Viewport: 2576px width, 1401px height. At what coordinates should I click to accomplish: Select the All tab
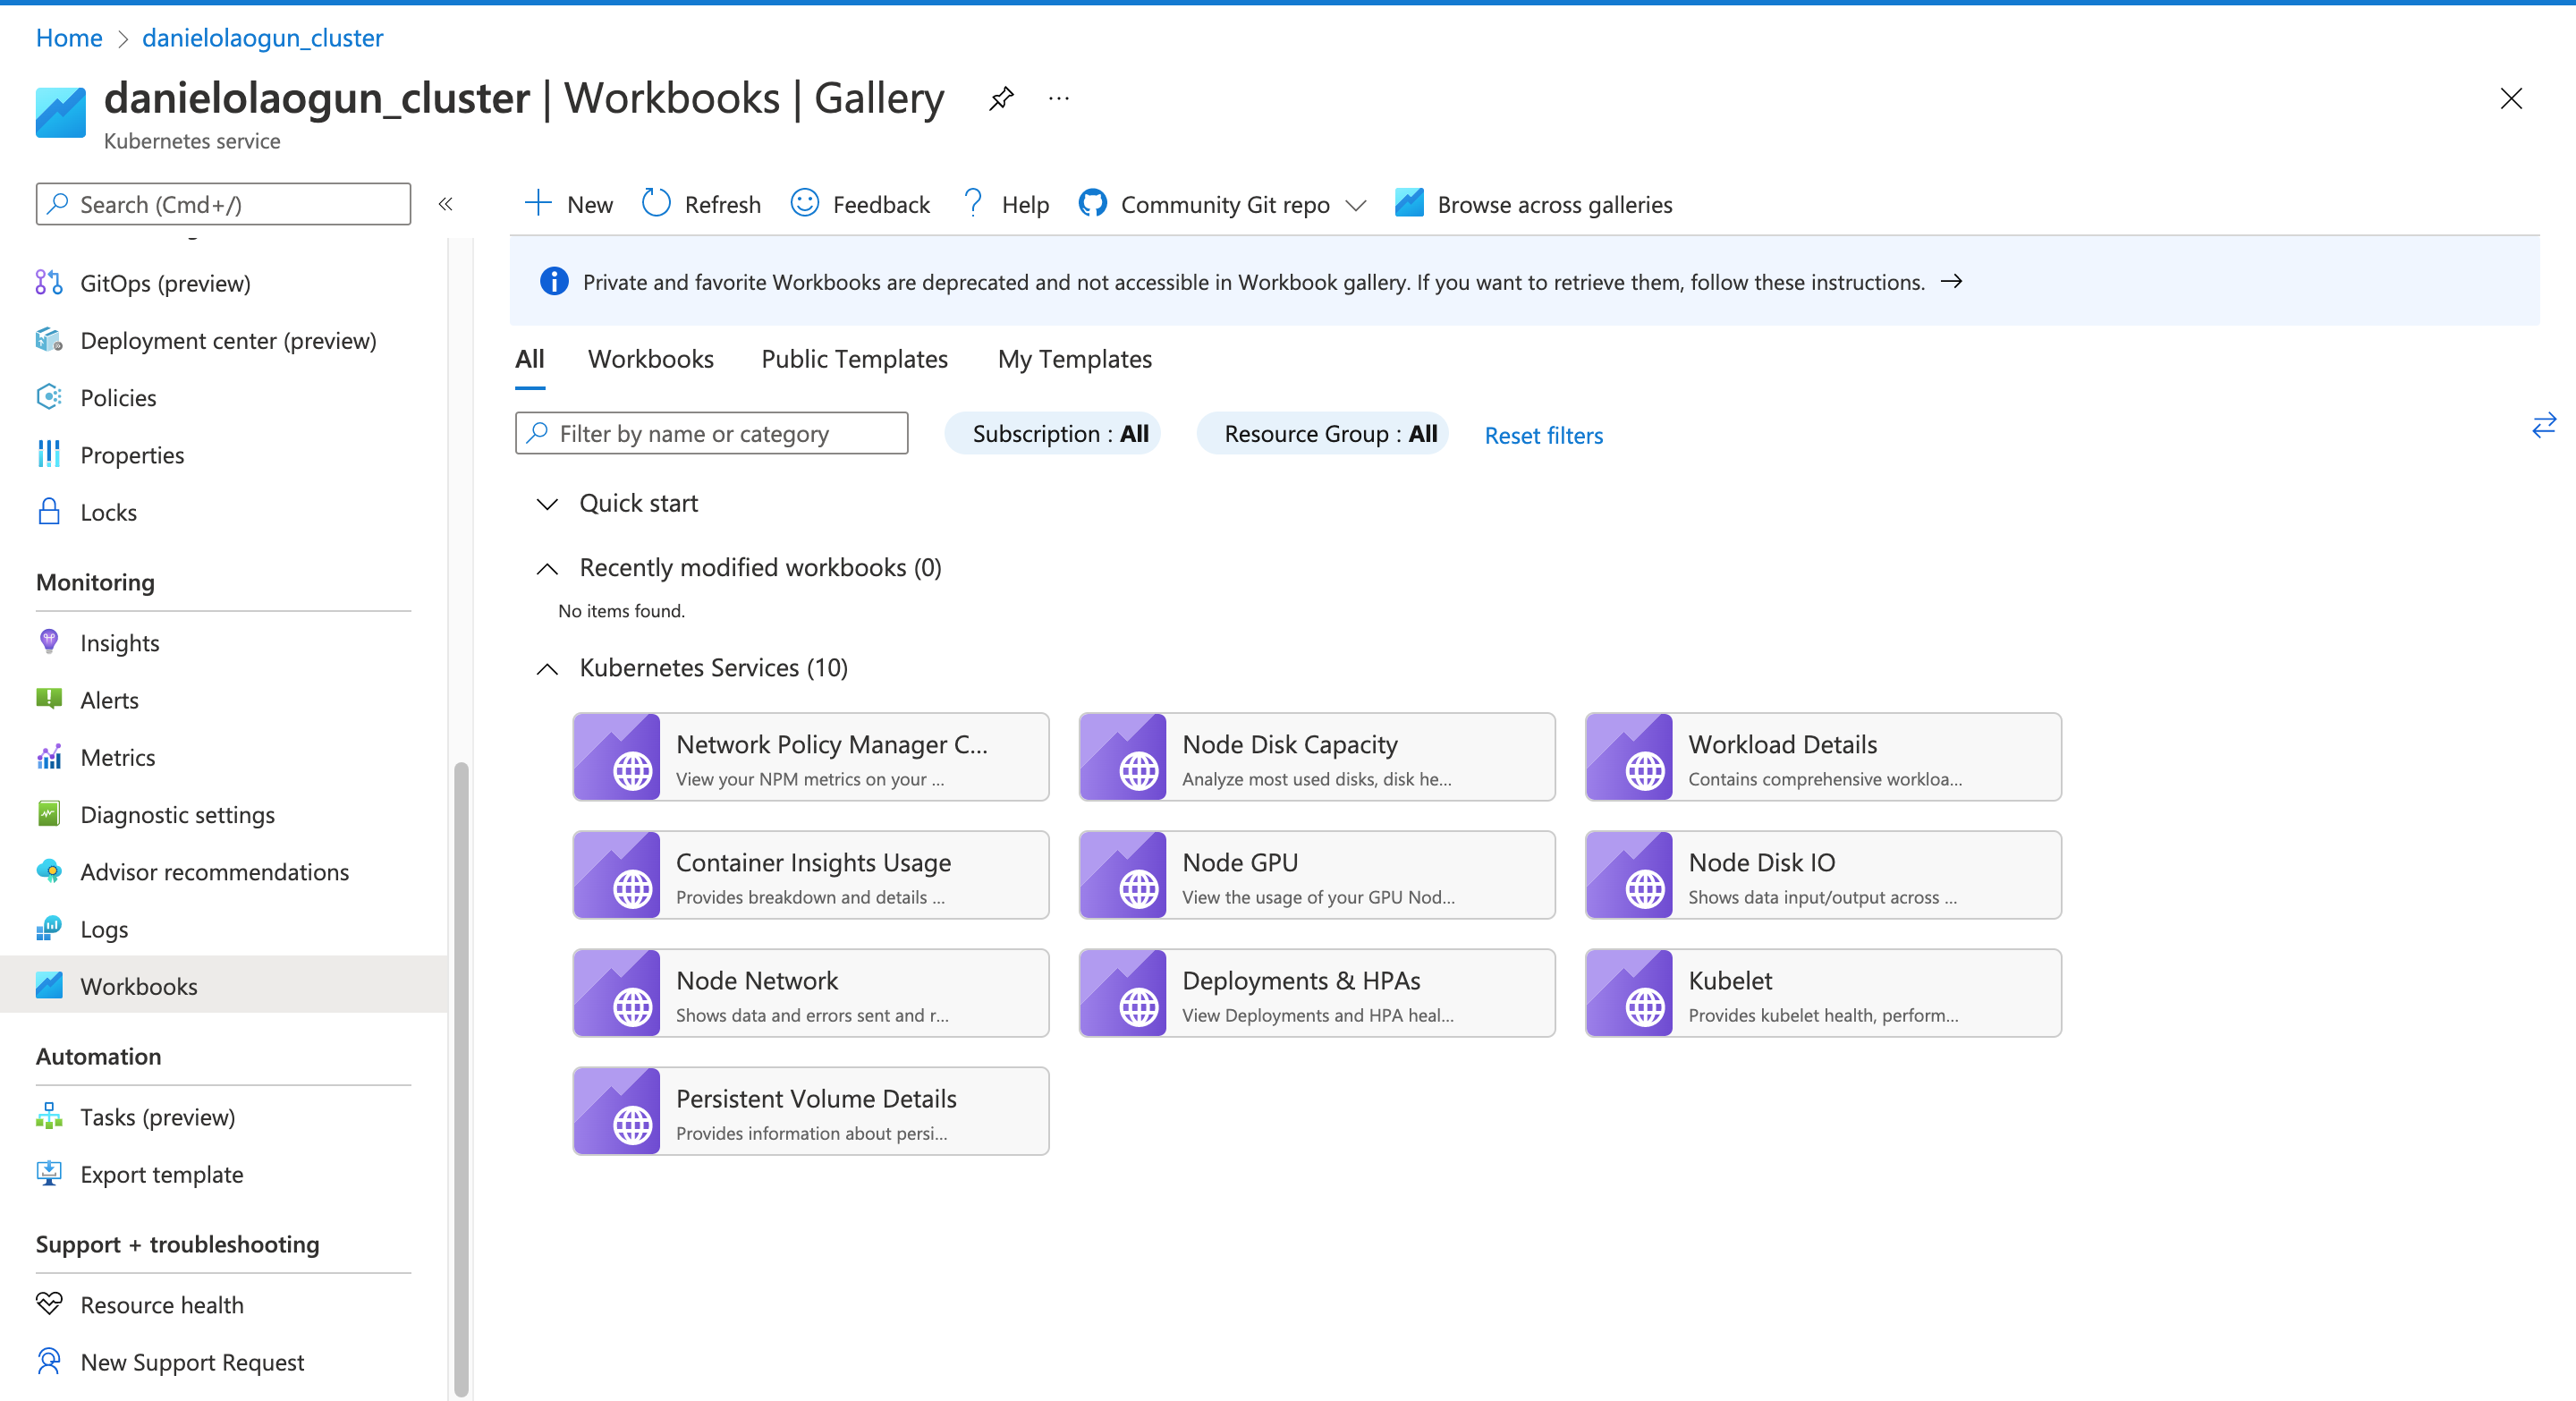click(530, 360)
